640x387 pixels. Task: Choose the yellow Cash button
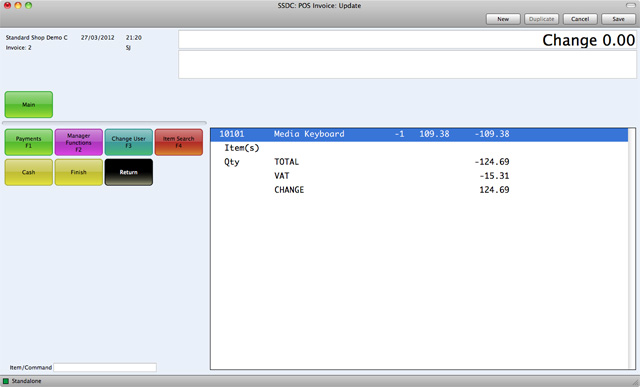tap(29, 172)
